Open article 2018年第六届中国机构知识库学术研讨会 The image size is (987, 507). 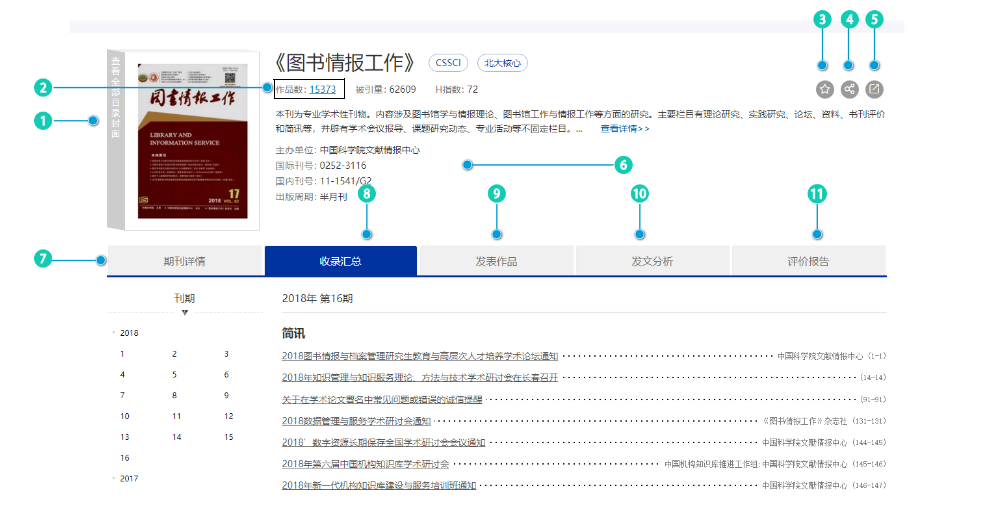(x=365, y=464)
